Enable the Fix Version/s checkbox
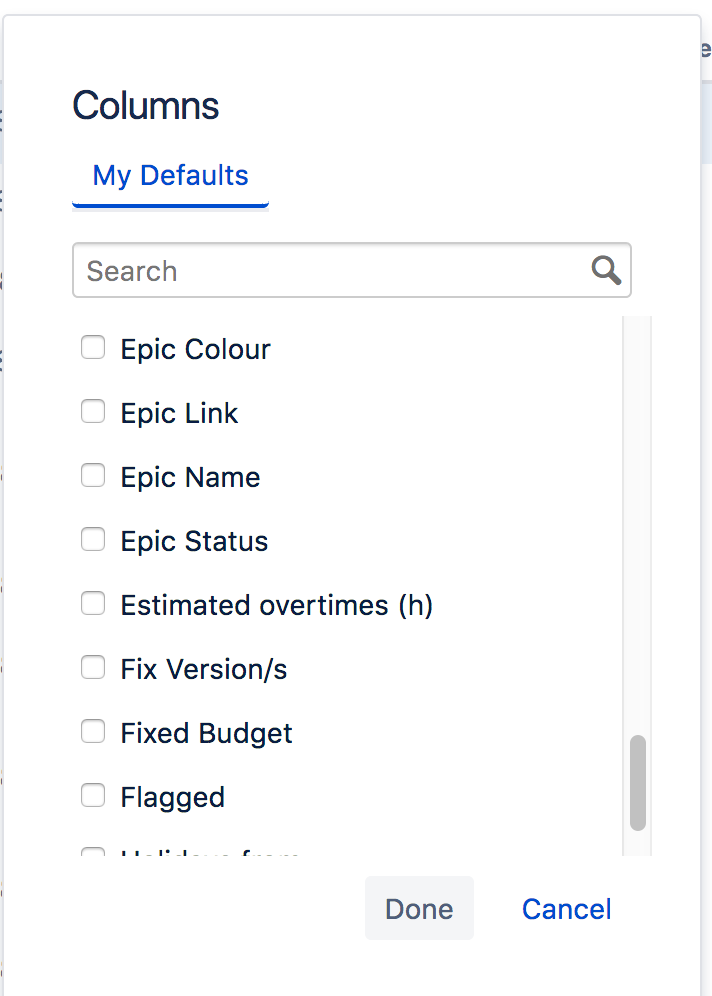712x996 pixels. pyautogui.click(x=93, y=668)
